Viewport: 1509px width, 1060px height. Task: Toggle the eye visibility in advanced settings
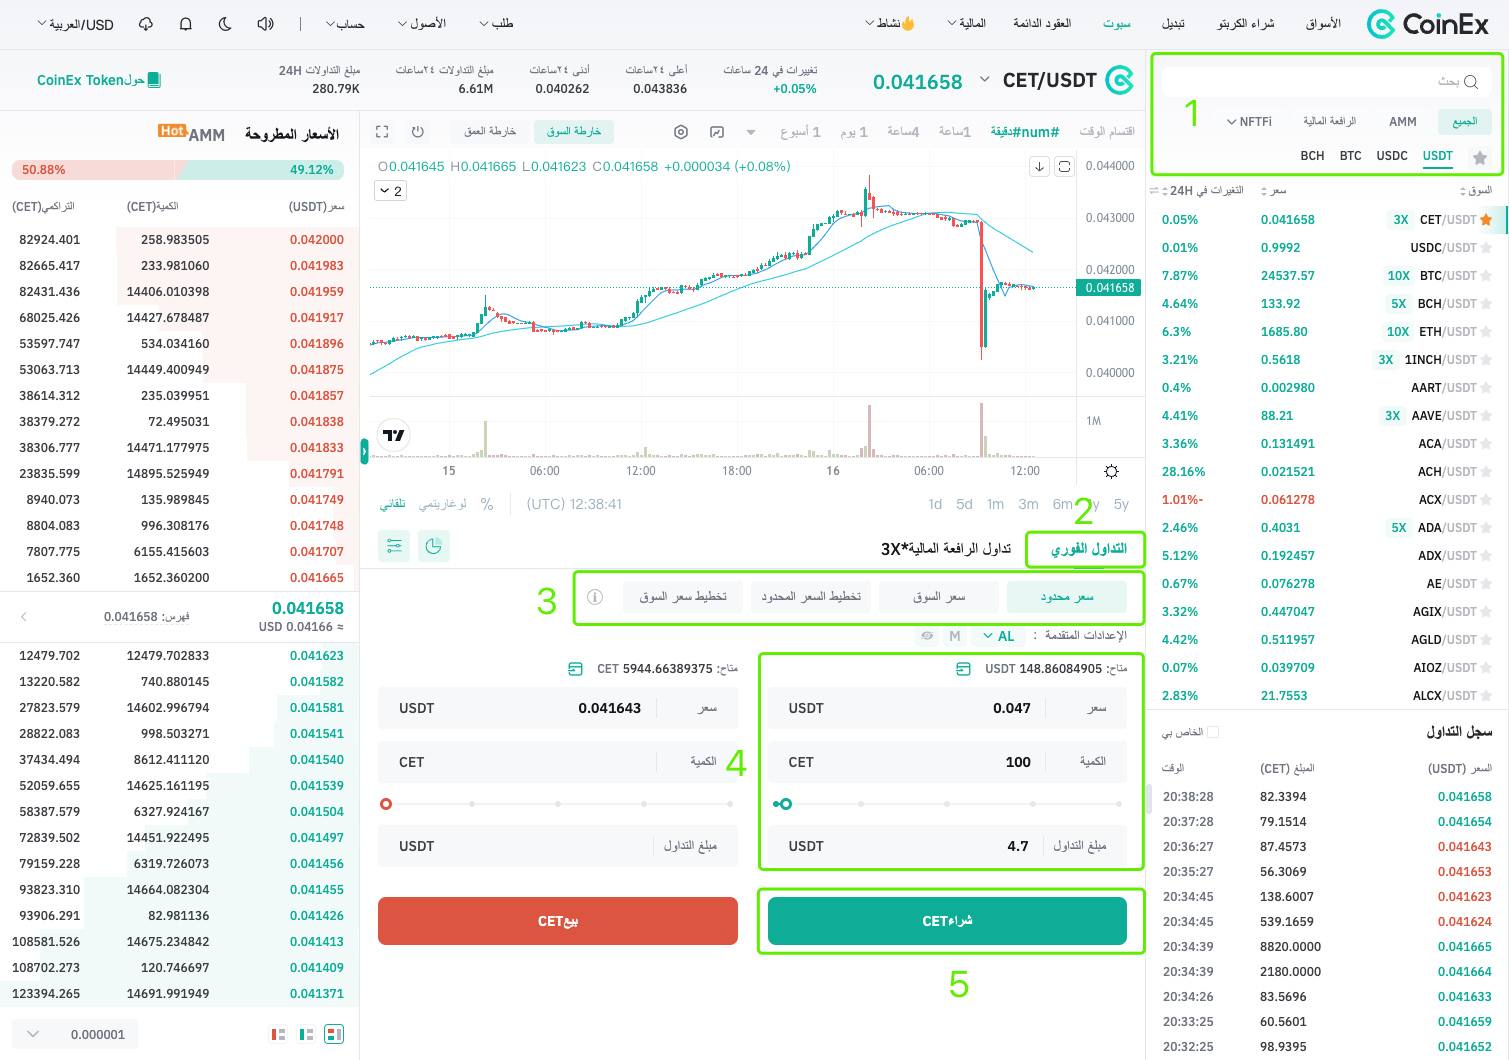(x=927, y=636)
